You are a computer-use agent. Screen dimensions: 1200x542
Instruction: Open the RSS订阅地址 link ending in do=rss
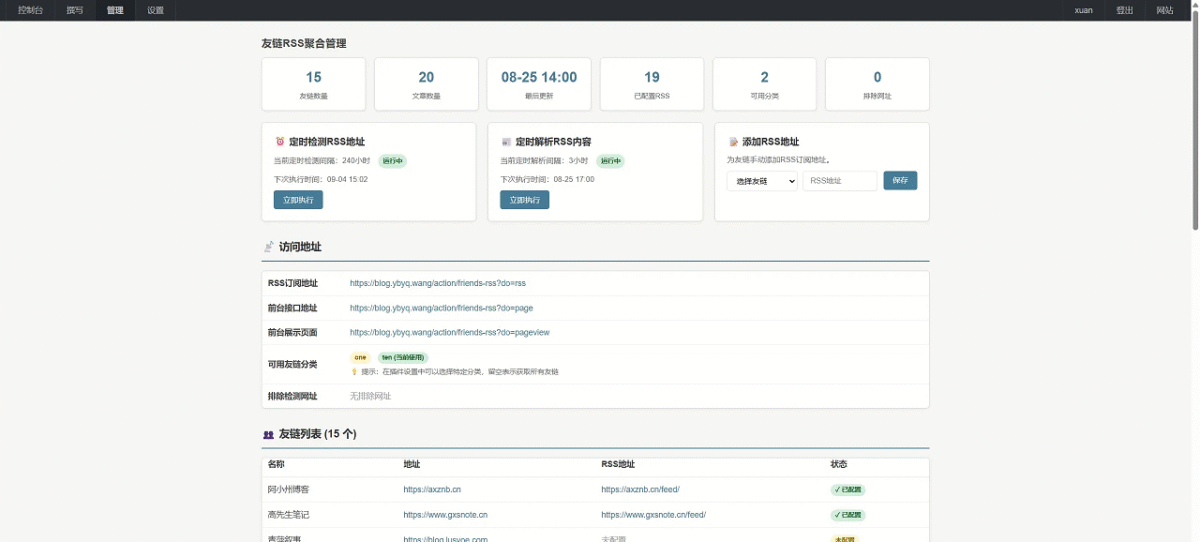[437, 283]
